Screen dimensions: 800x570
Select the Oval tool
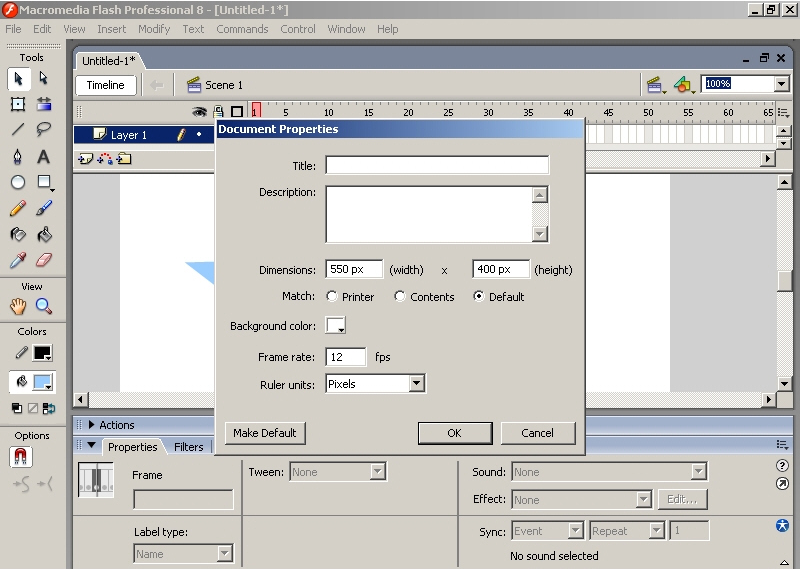pyautogui.click(x=18, y=182)
